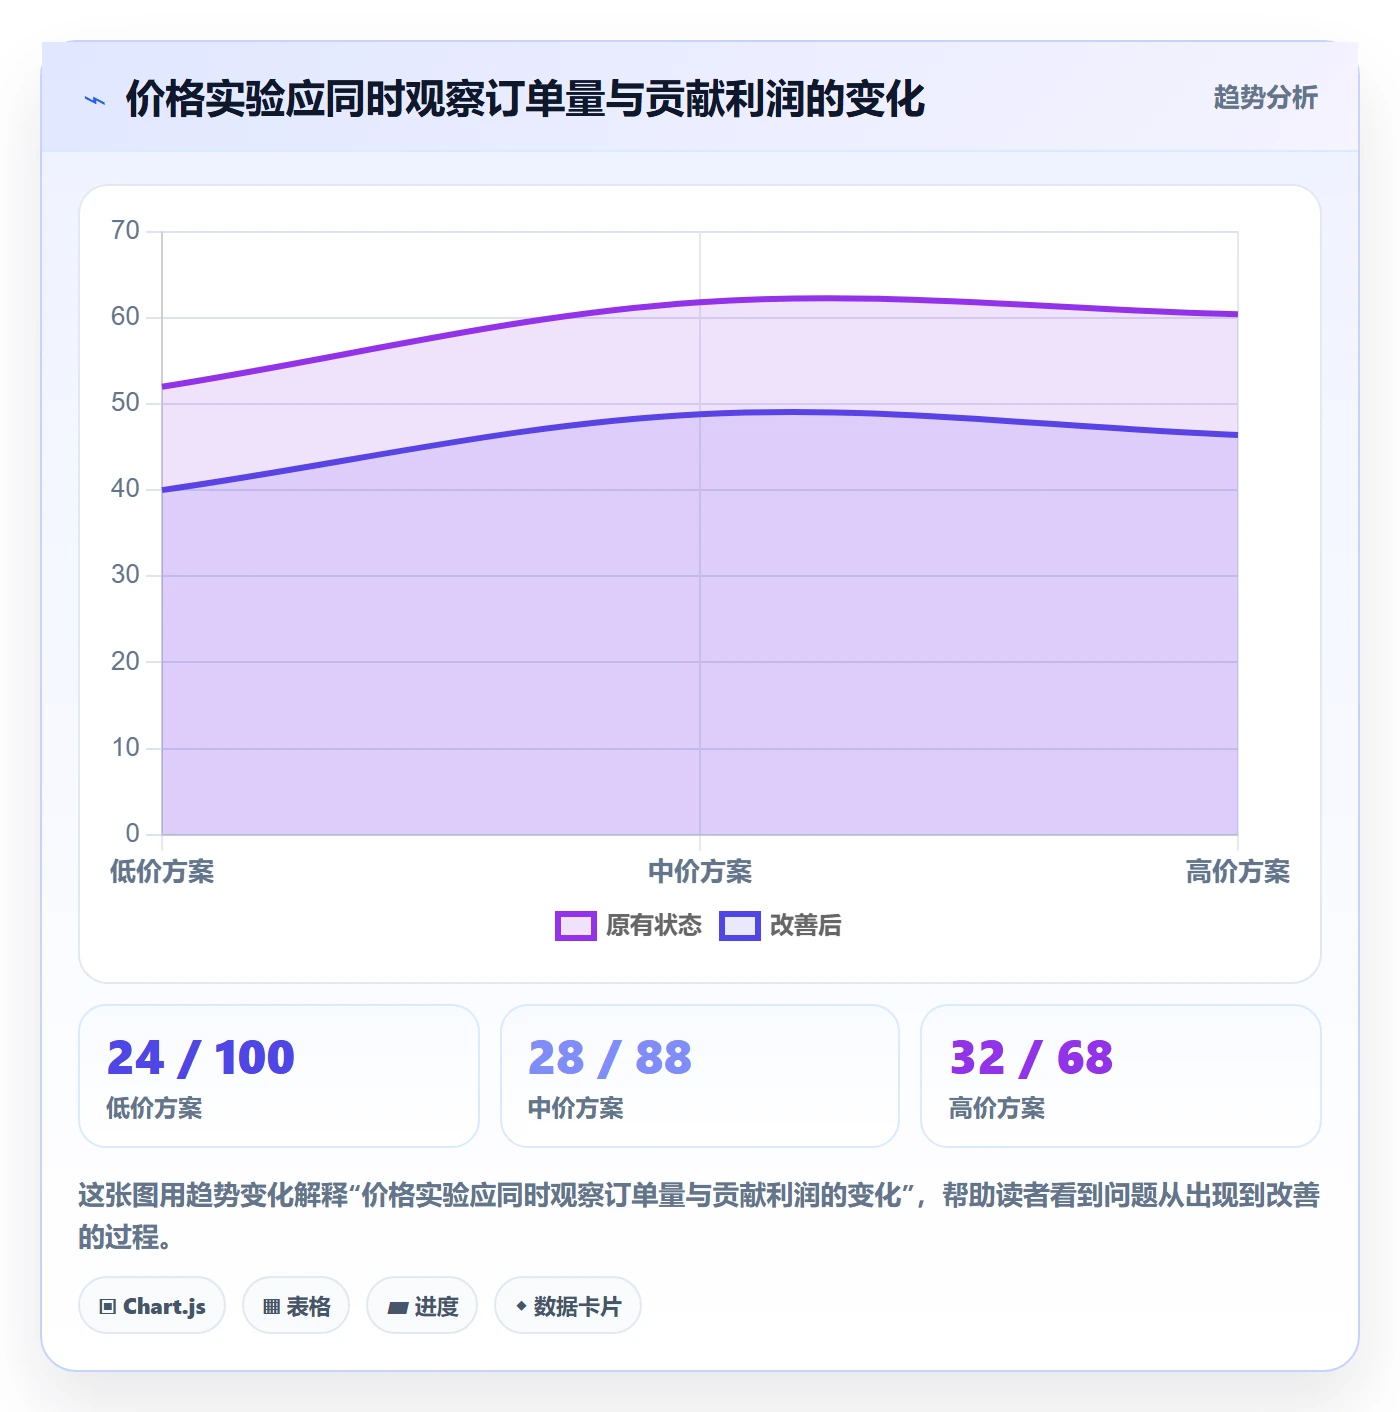Screen dimensions: 1400x1412
Task: Toggle the 改善后 legend swatch
Action: [740, 926]
